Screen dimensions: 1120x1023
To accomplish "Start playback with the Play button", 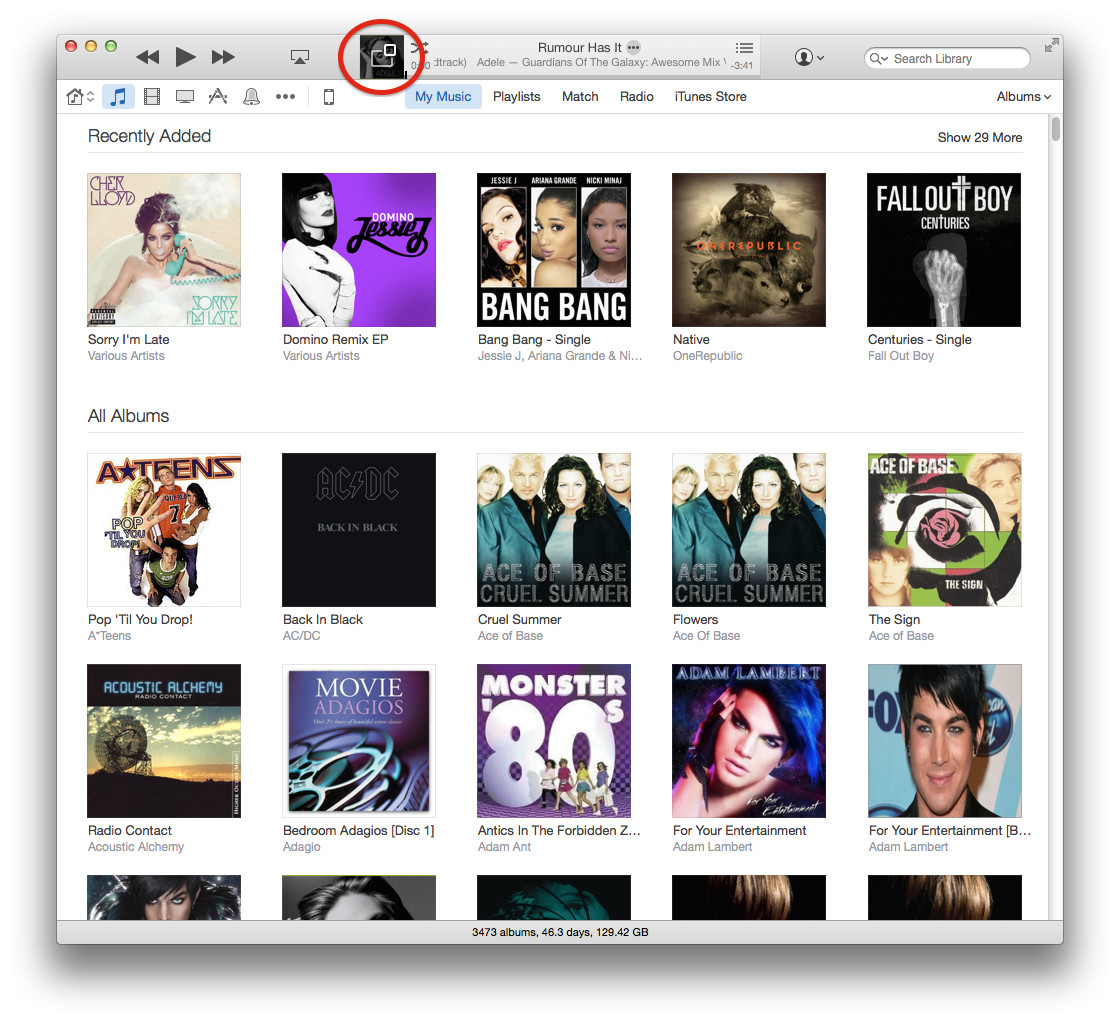I will (185, 56).
